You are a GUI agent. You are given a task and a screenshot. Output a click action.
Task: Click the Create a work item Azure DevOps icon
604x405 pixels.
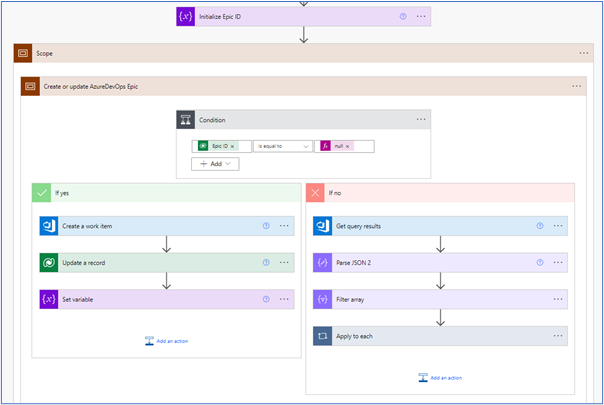point(49,226)
